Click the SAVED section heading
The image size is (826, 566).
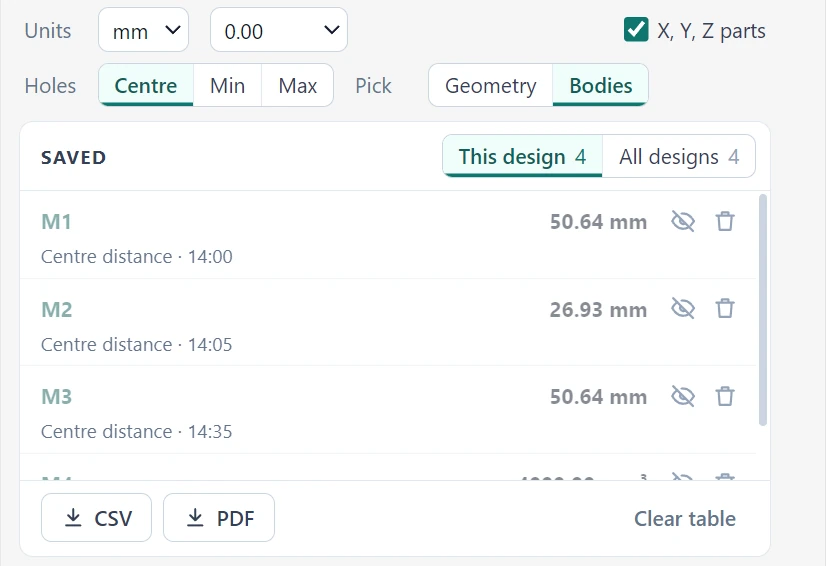click(x=74, y=158)
